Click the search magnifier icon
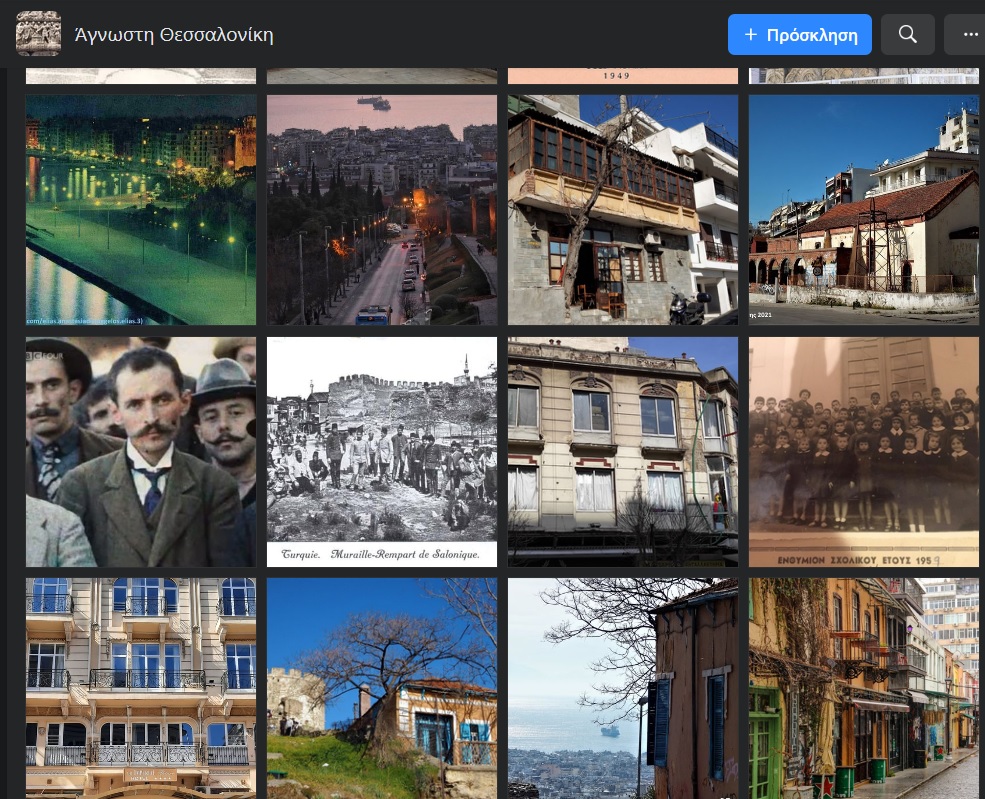The image size is (985, 799). 907,35
